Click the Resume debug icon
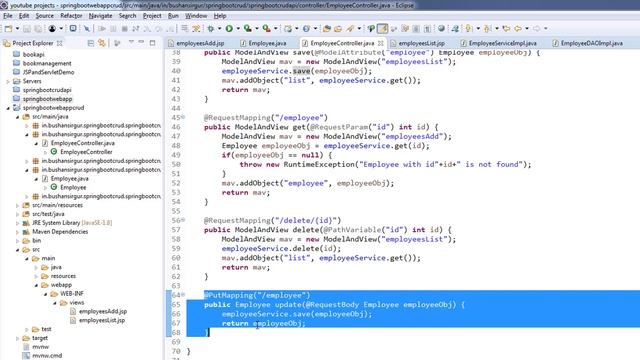 (102, 29)
